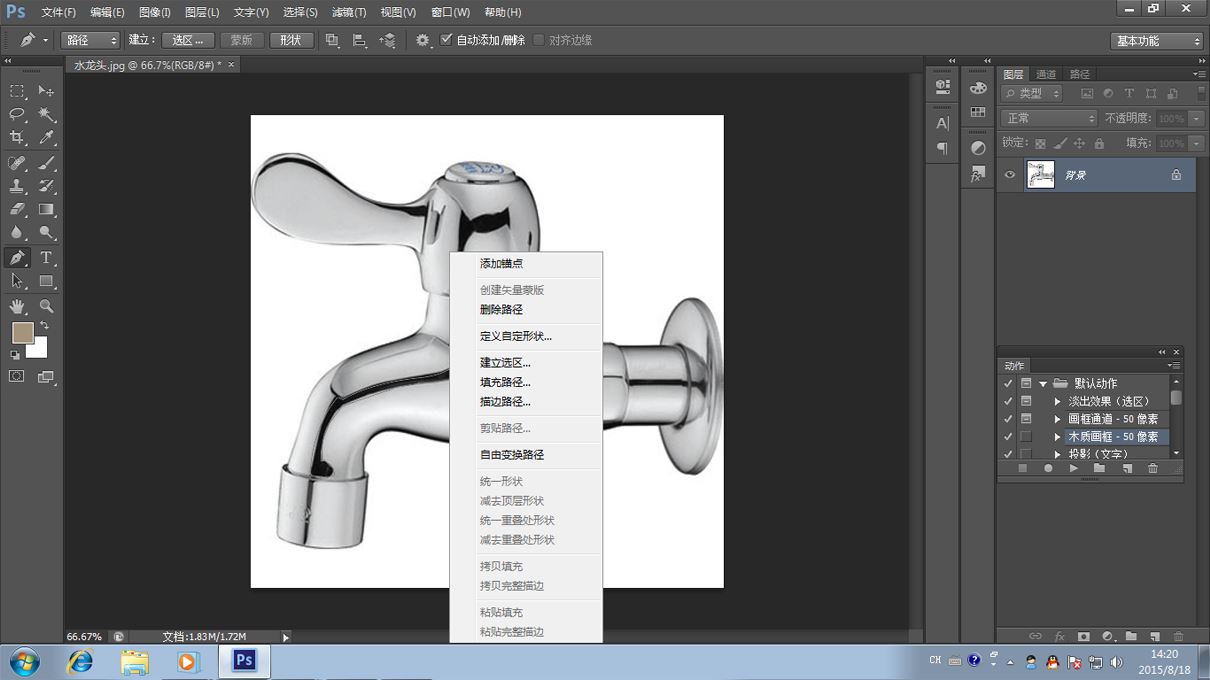Change screen mode from toolbox
The image size is (1210, 680).
(x=46, y=377)
